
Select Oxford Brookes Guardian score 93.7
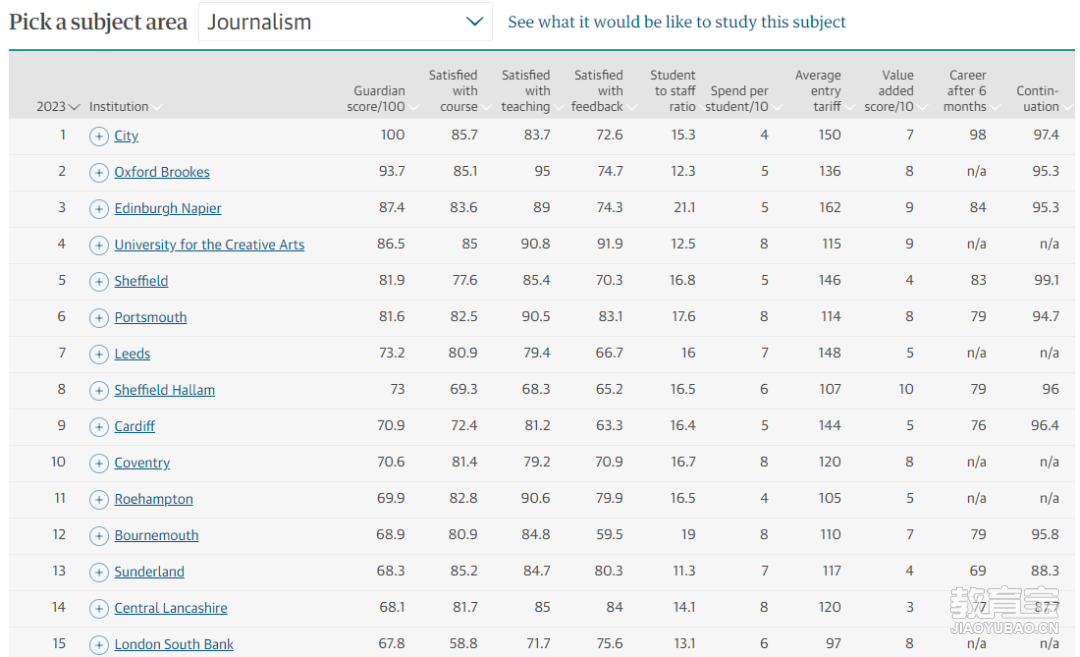pos(392,171)
